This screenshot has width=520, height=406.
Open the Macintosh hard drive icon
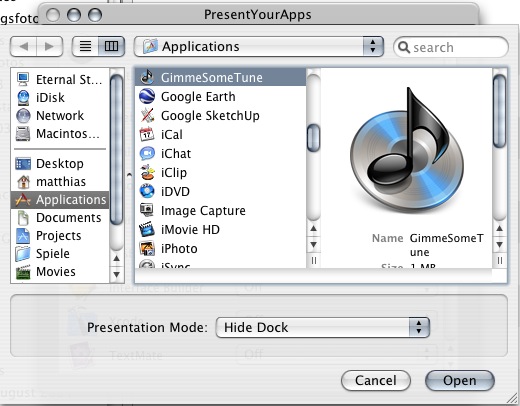point(23,133)
